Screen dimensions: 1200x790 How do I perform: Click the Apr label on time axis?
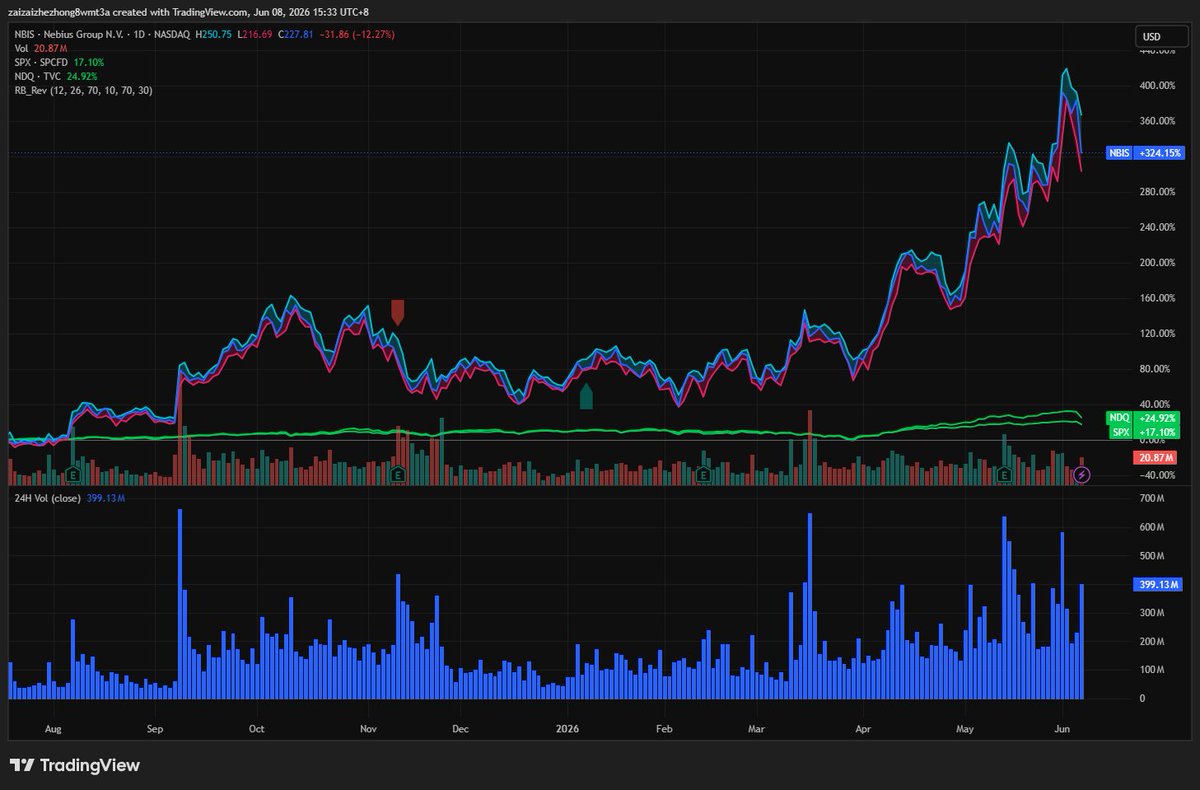[864, 729]
